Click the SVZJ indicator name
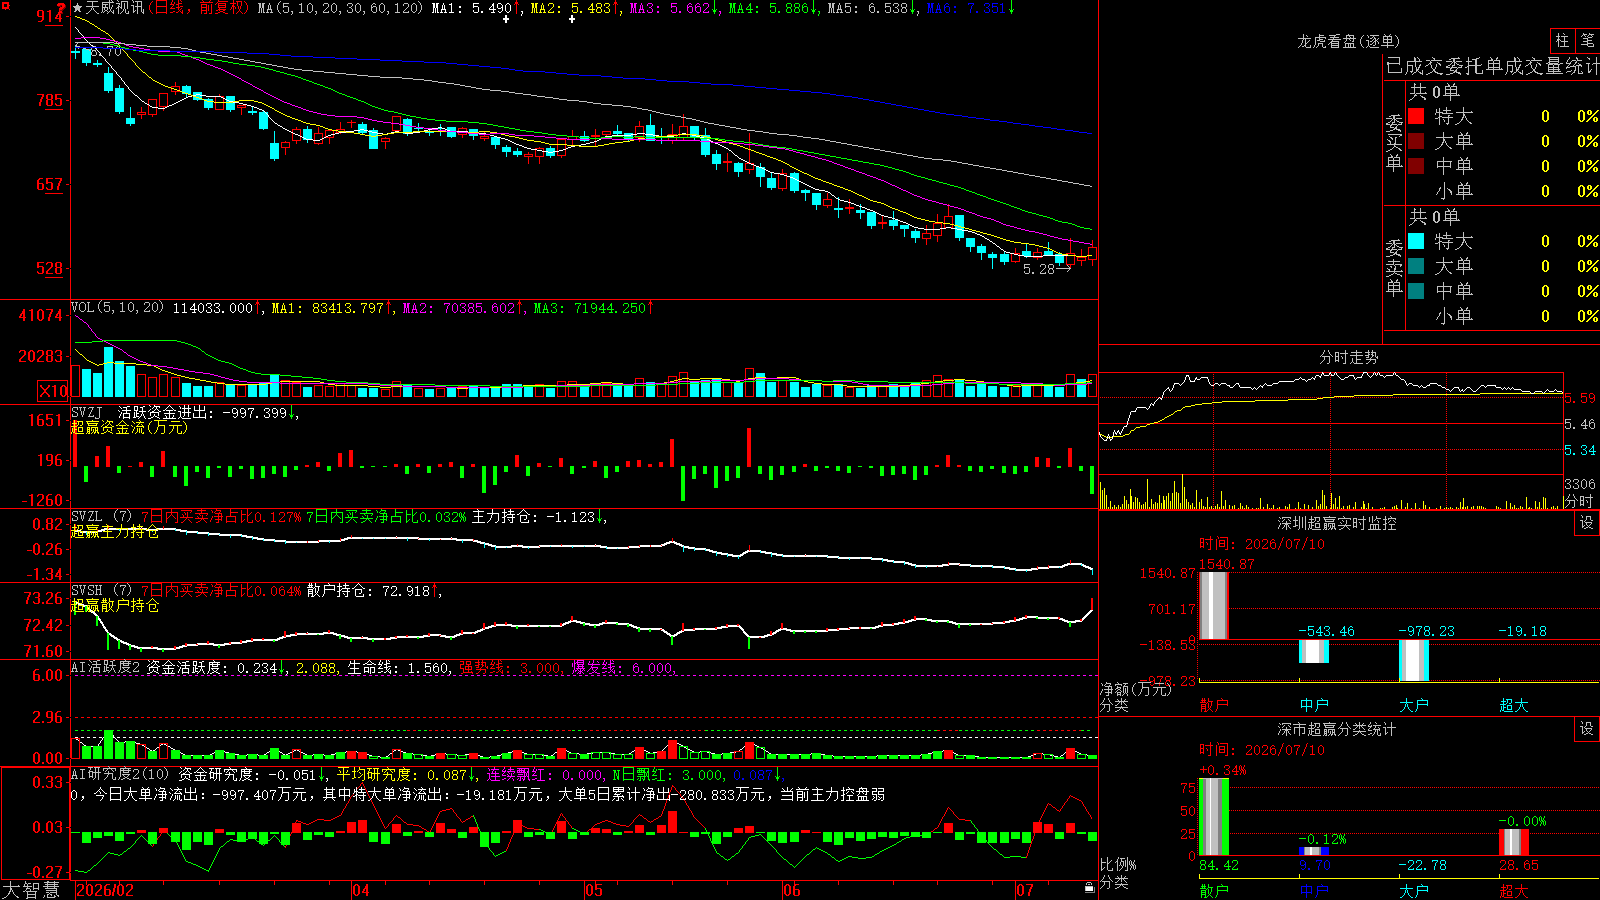Screen dimensions: 1600x900 (87, 412)
